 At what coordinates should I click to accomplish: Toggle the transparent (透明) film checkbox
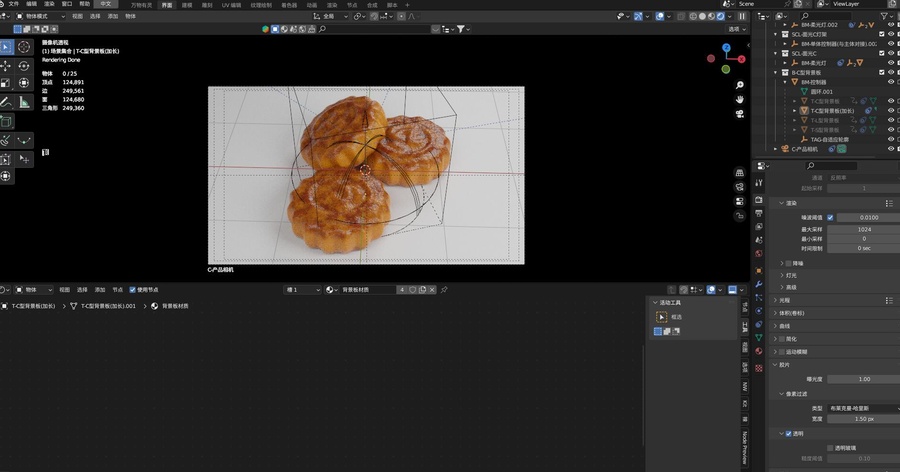tap(788, 434)
